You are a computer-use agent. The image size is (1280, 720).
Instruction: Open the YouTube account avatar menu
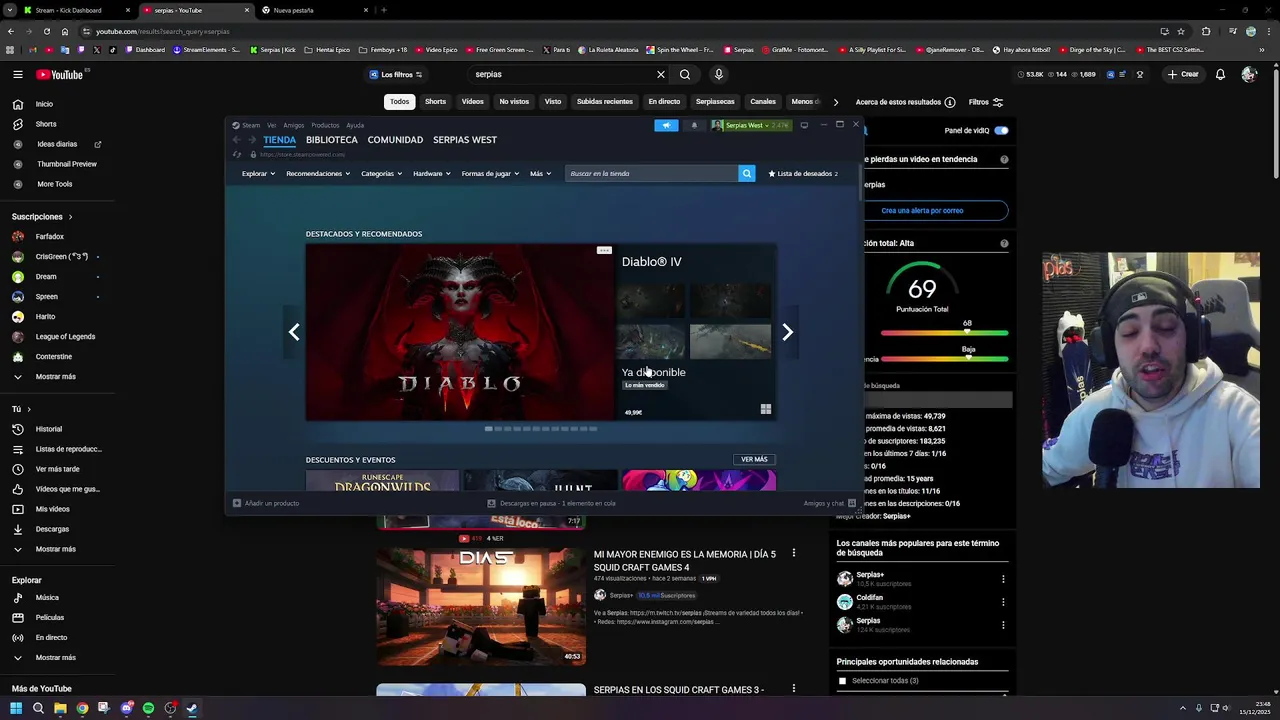(1249, 74)
